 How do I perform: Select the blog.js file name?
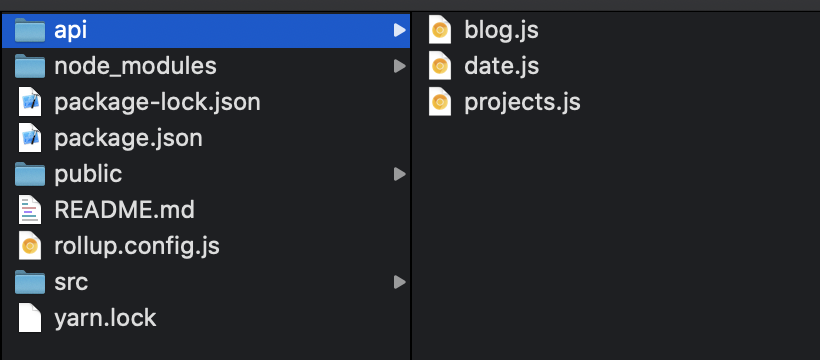tap(501, 30)
